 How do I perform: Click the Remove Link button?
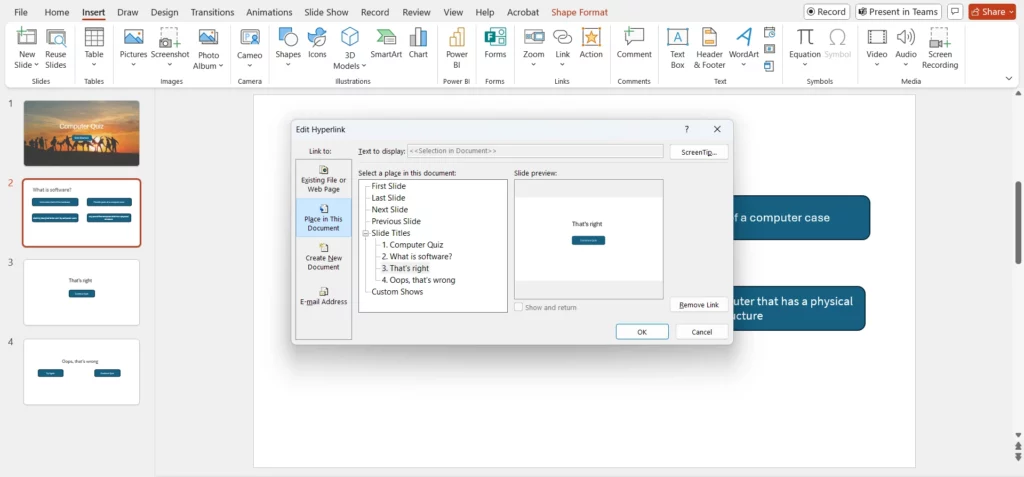698,305
